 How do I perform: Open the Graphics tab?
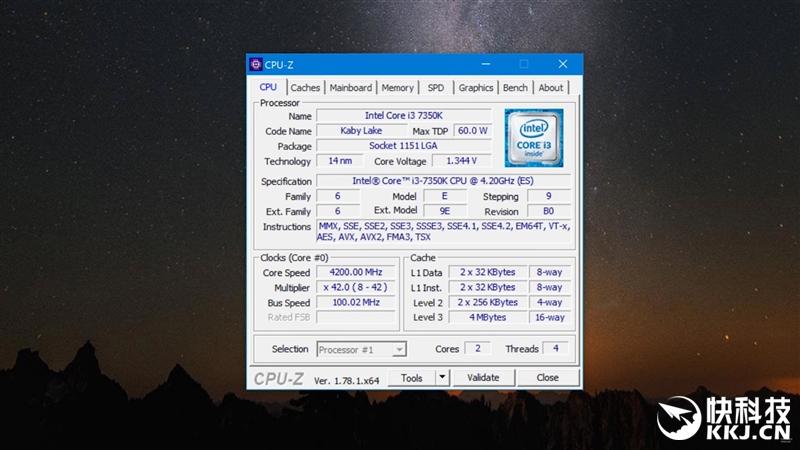coord(476,88)
